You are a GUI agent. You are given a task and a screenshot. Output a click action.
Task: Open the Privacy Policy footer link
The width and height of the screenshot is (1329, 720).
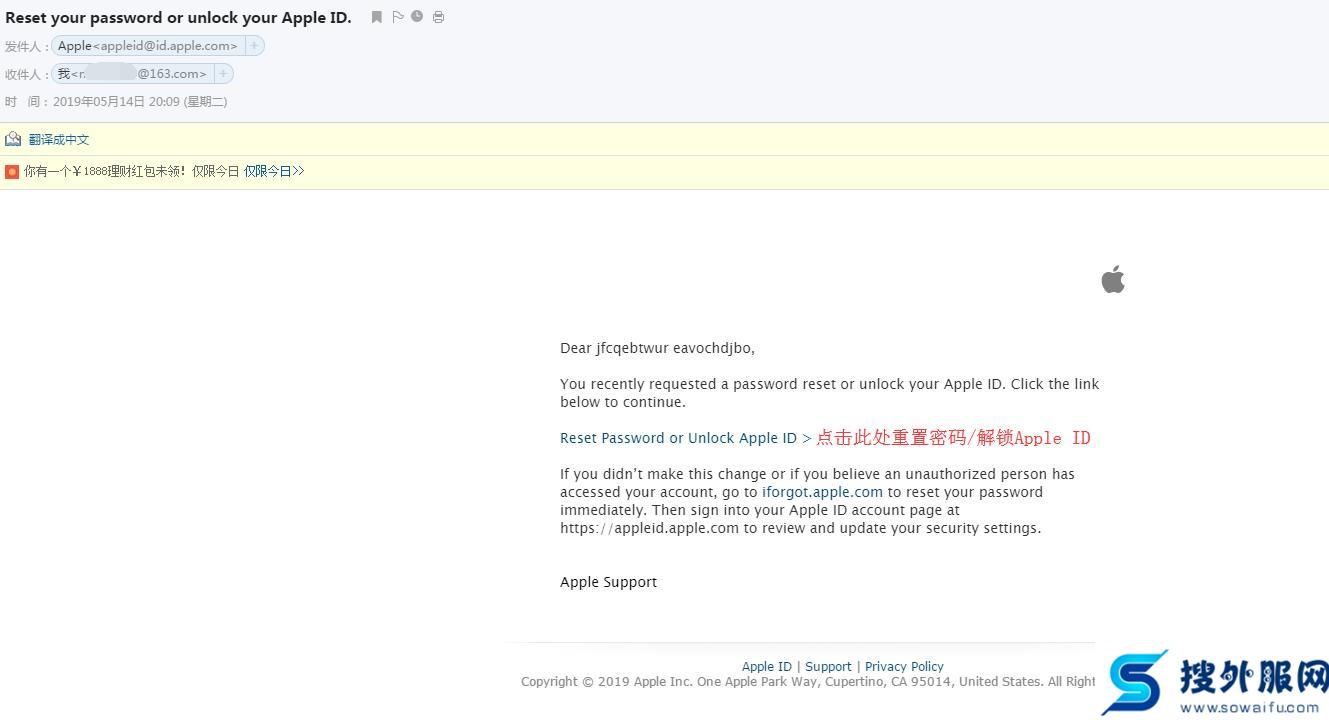tap(903, 666)
